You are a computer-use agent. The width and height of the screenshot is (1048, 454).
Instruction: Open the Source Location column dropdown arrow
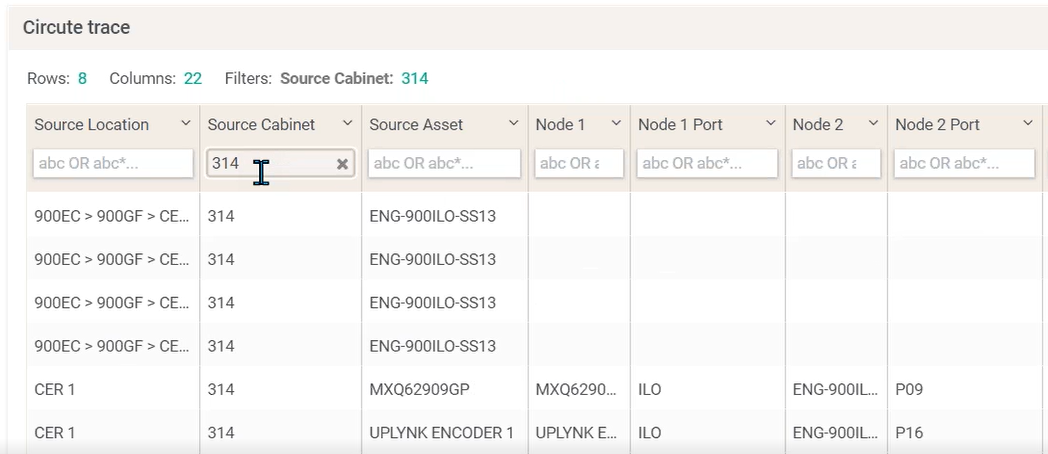tap(185, 124)
